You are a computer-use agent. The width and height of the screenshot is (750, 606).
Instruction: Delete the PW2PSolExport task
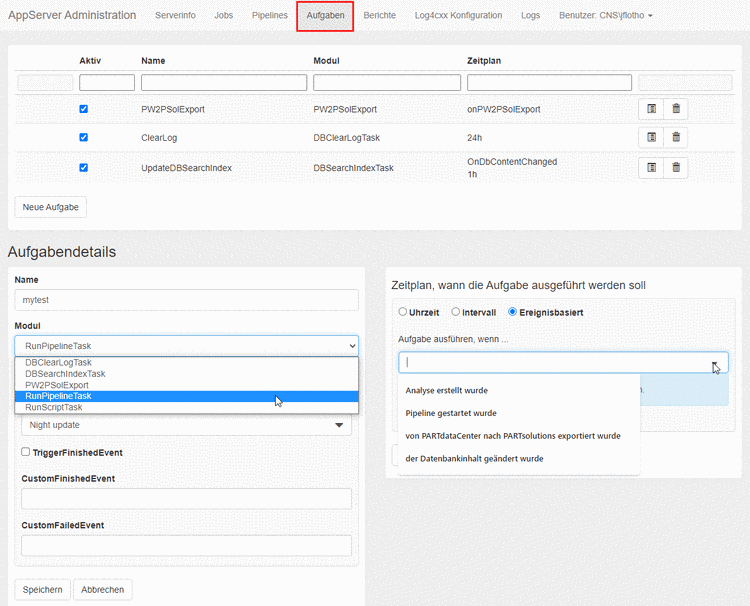click(676, 109)
